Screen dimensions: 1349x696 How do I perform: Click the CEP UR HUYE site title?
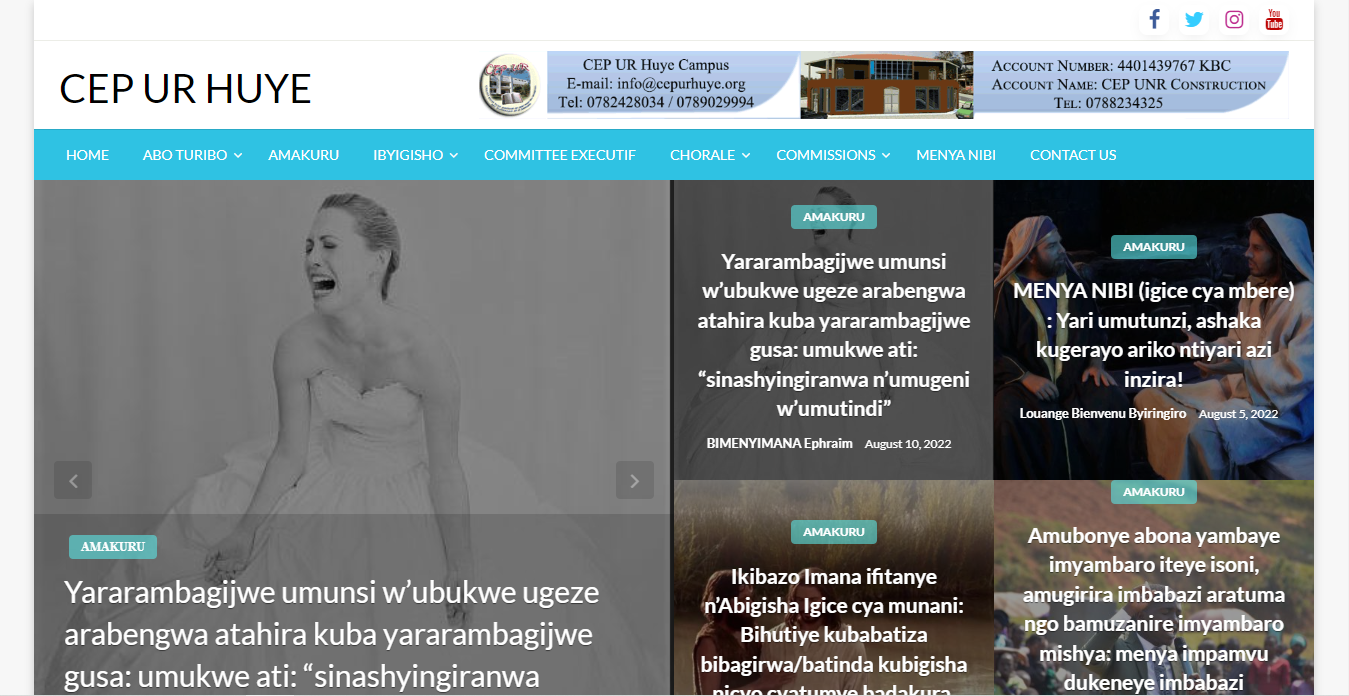185,88
